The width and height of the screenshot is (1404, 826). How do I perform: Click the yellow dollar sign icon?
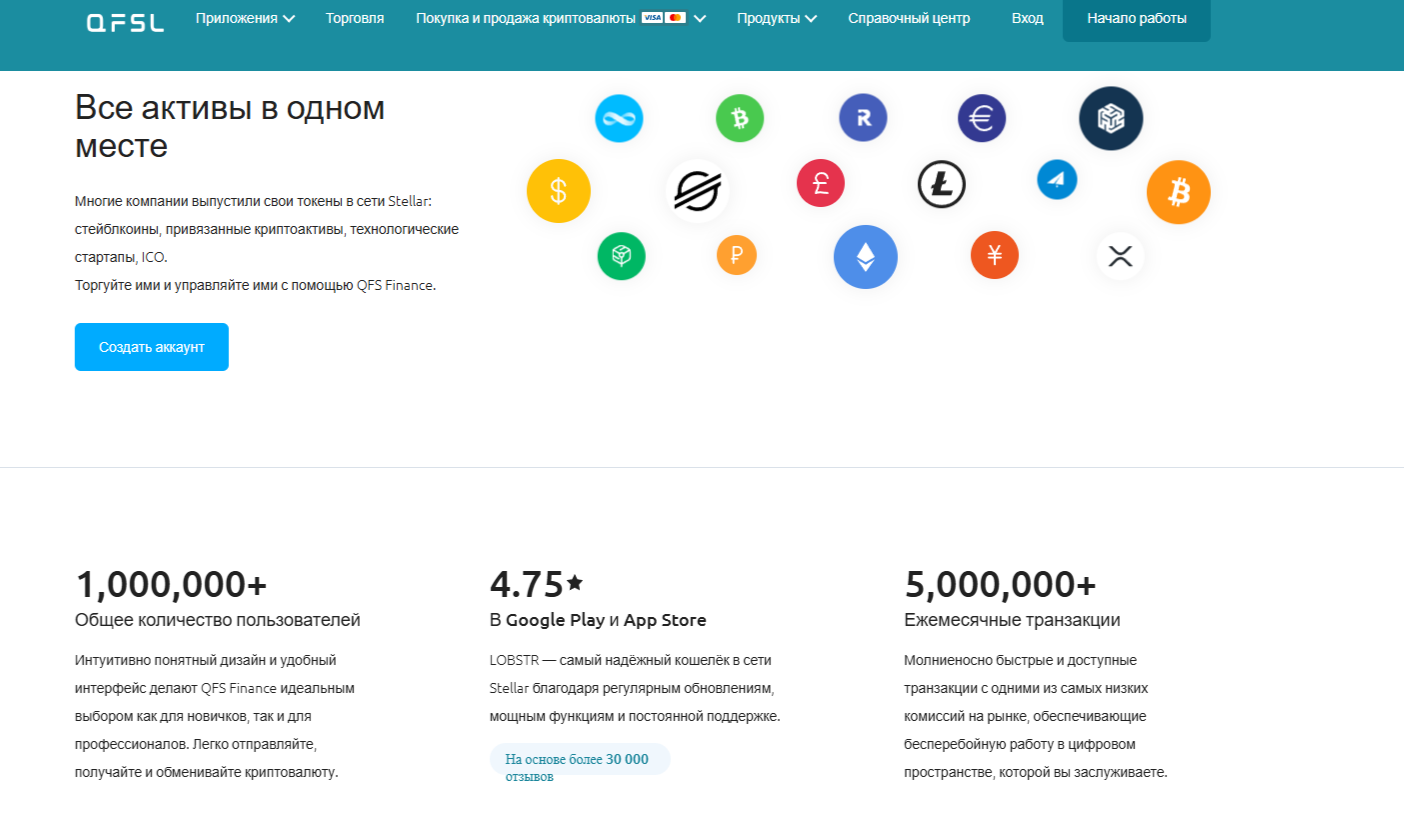[558, 191]
